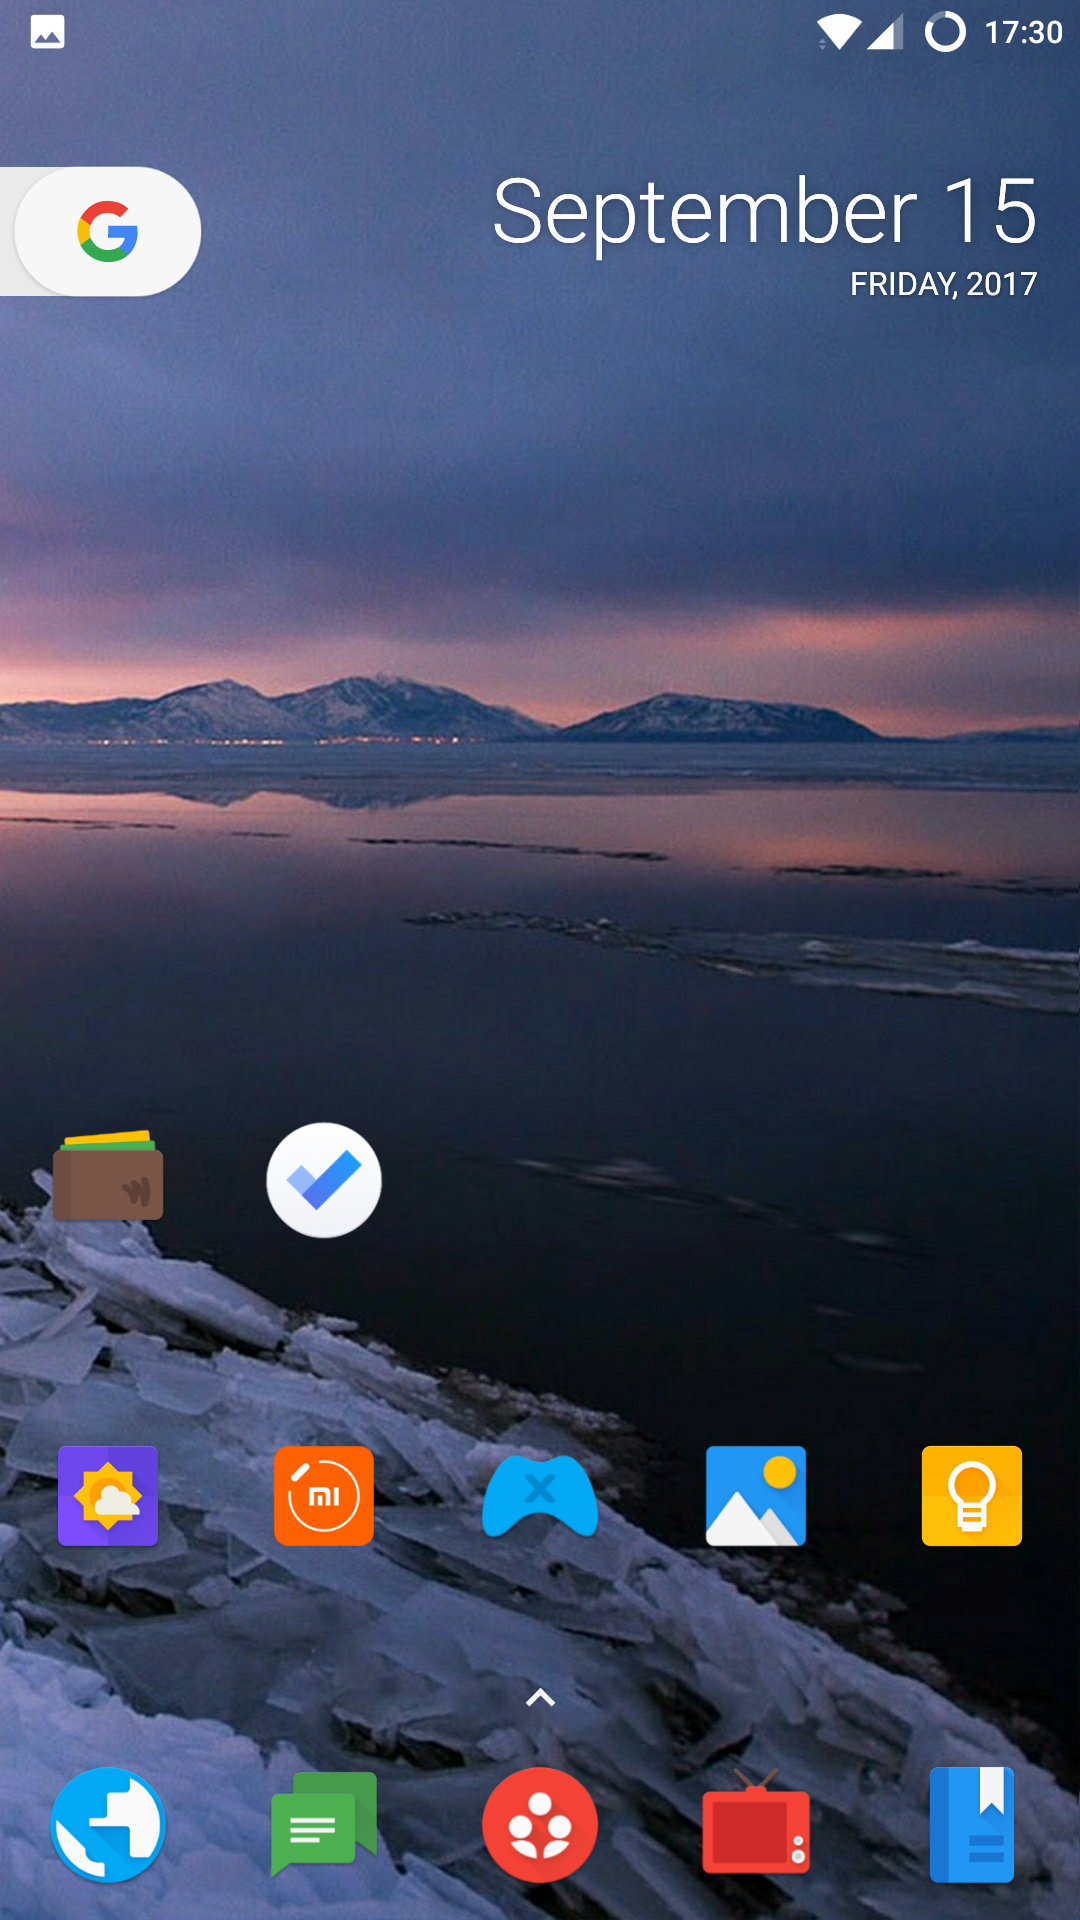
Task: Launch the blue checkmark tasks app
Action: [x=324, y=1180]
